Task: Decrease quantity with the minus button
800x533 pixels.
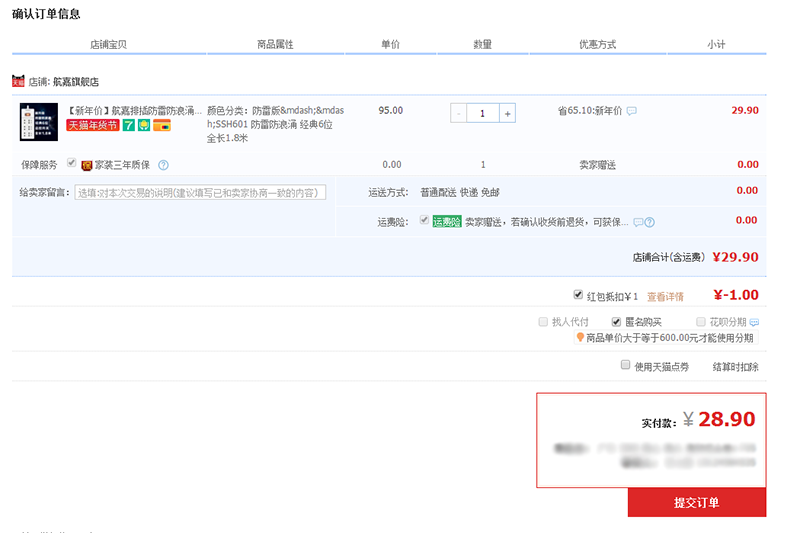Action: [x=459, y=113]
